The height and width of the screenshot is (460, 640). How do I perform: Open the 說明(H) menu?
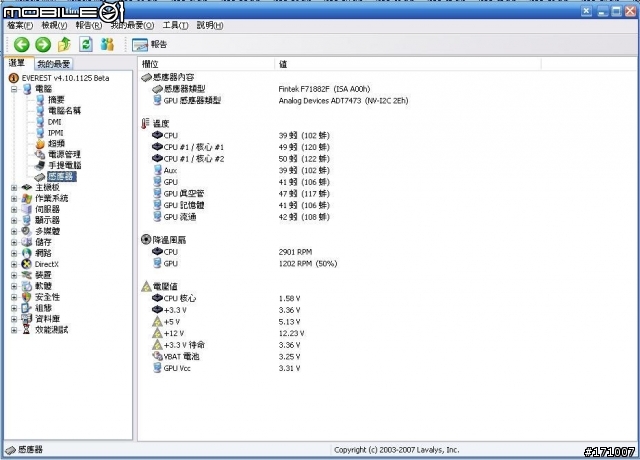(x=210, y=25)
